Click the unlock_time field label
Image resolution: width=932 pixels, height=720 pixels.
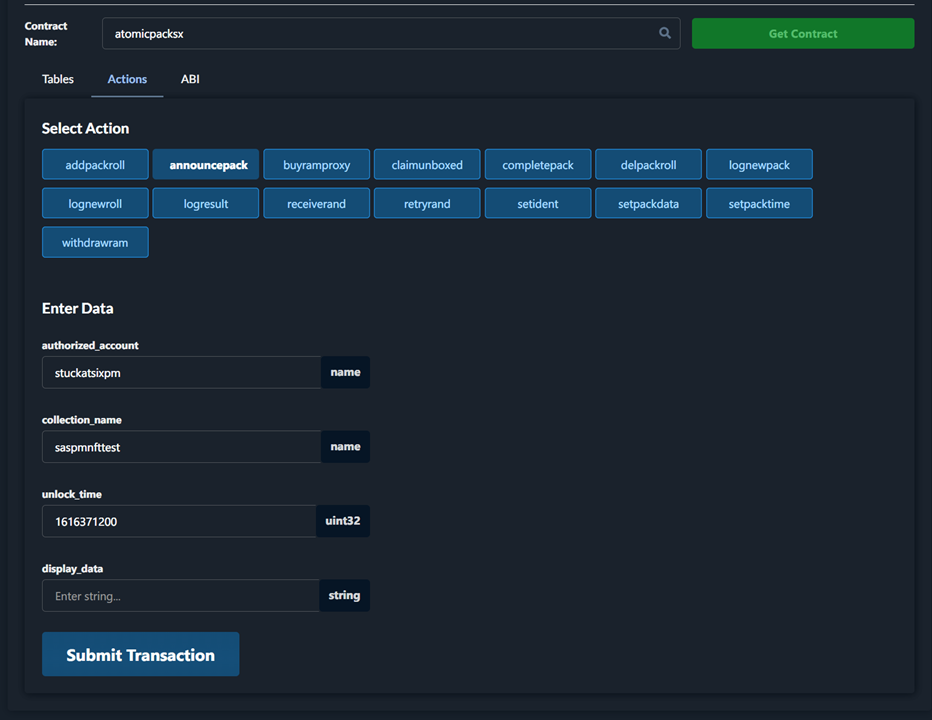point(71,494)
